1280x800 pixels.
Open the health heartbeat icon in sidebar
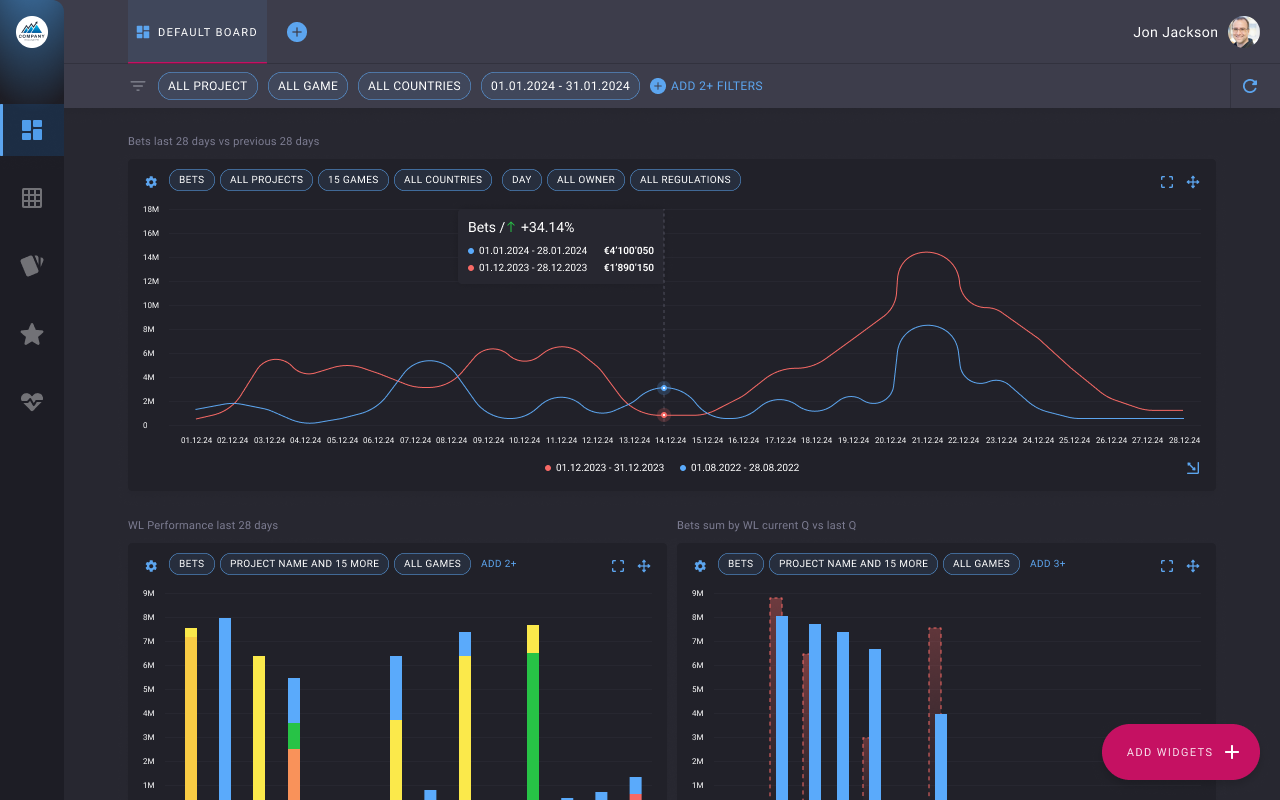pyautogui.click(x=32, y=402)
